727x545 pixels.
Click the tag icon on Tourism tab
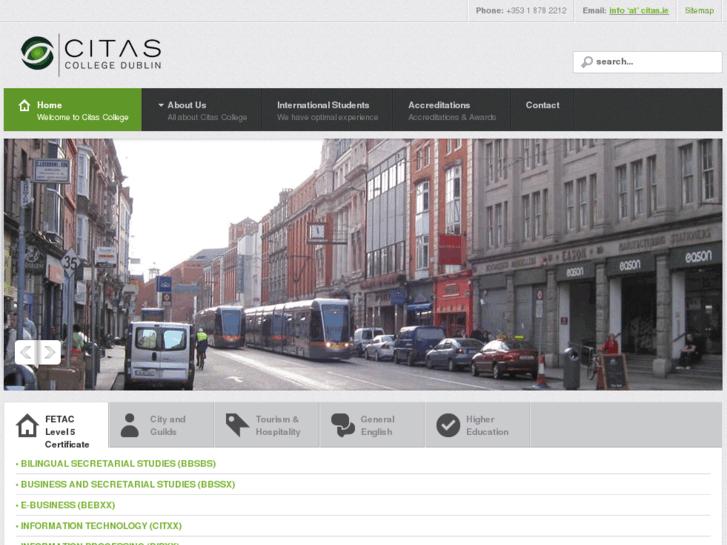[x=237, y=425]
